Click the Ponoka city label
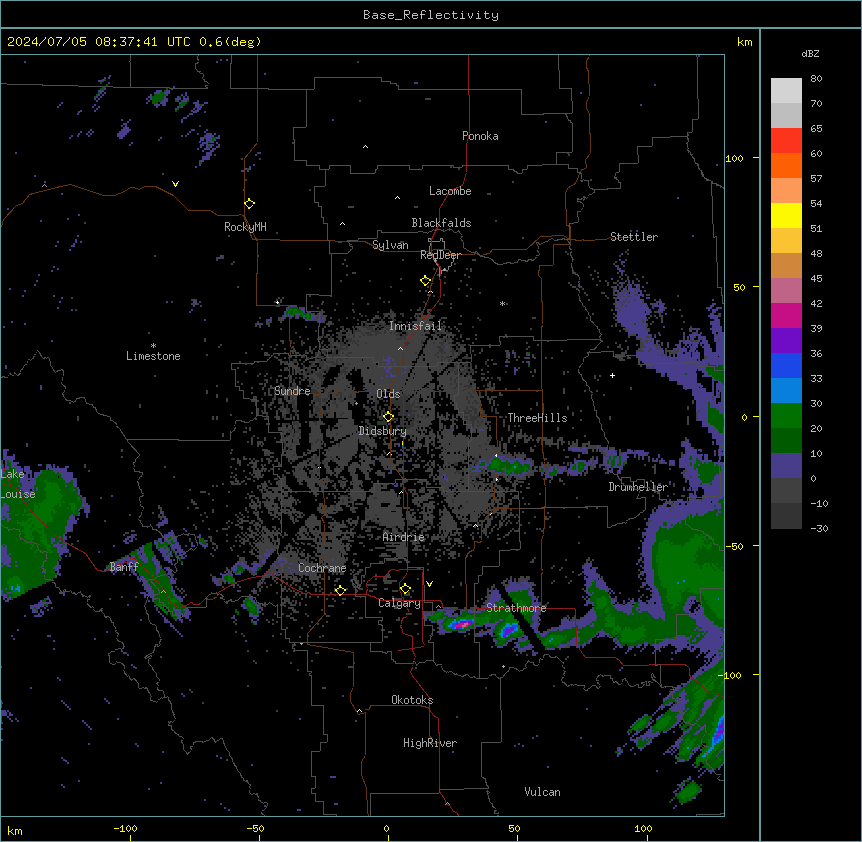The image size is (862, 842). click(480, 136)
